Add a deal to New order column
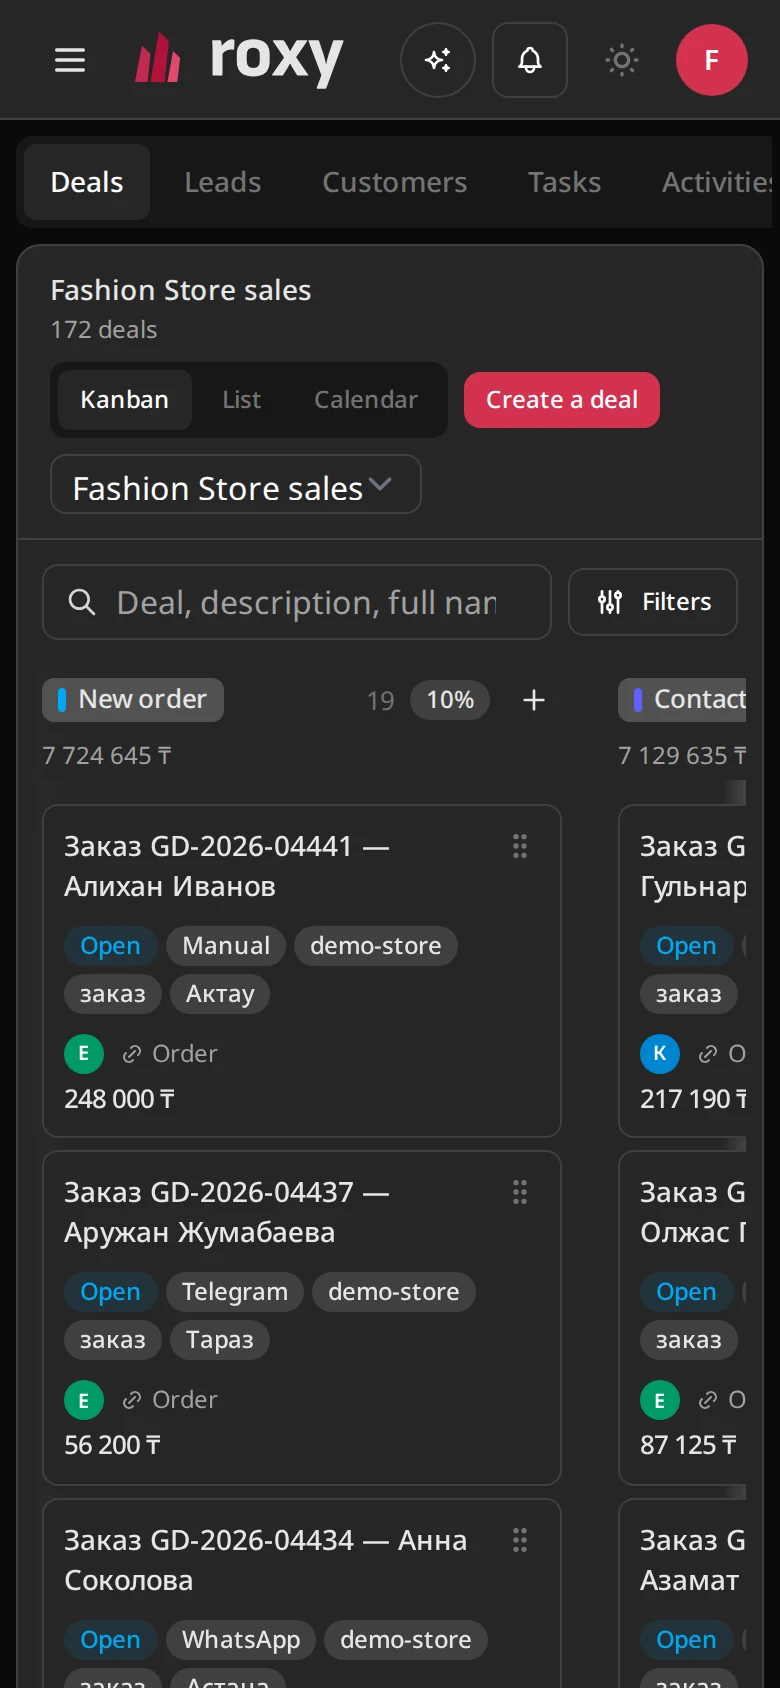Viewport: 780px width, 1688px height. click(x=534, y=700)
